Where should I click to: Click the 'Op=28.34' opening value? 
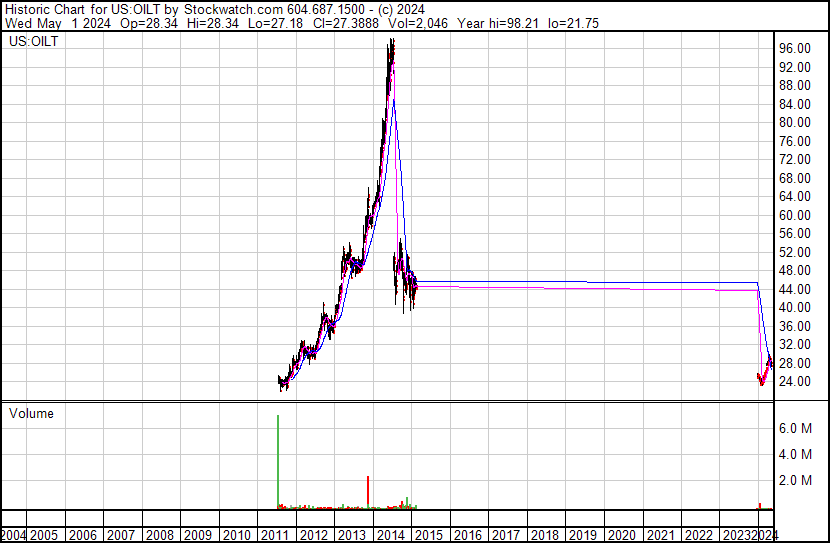pyautogui.click(x=149, y=23)
